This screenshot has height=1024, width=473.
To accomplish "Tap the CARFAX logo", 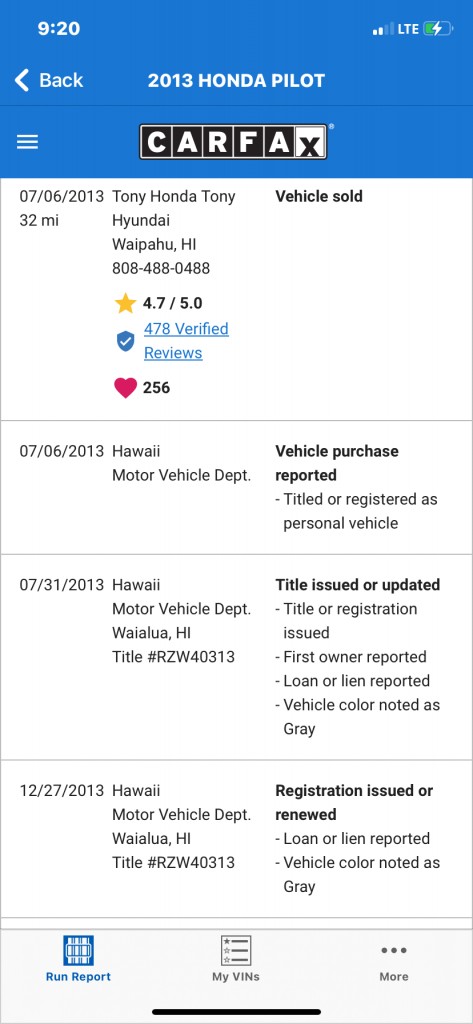I will click(x=233, y=142).
